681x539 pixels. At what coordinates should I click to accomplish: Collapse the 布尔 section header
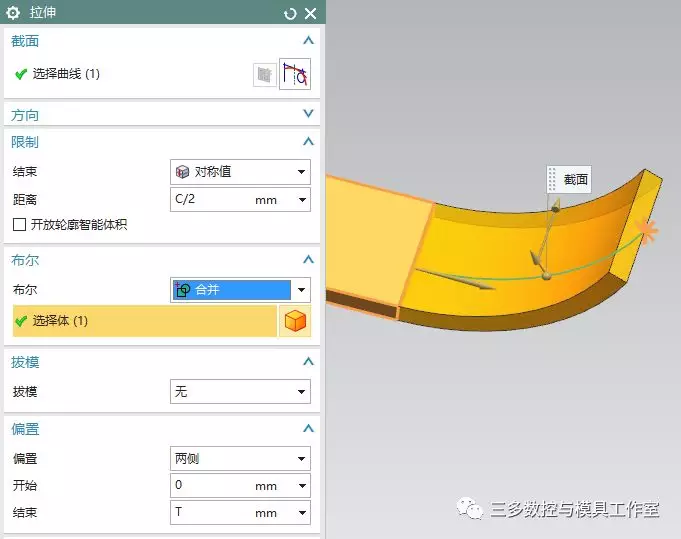(x=308, y=260)
